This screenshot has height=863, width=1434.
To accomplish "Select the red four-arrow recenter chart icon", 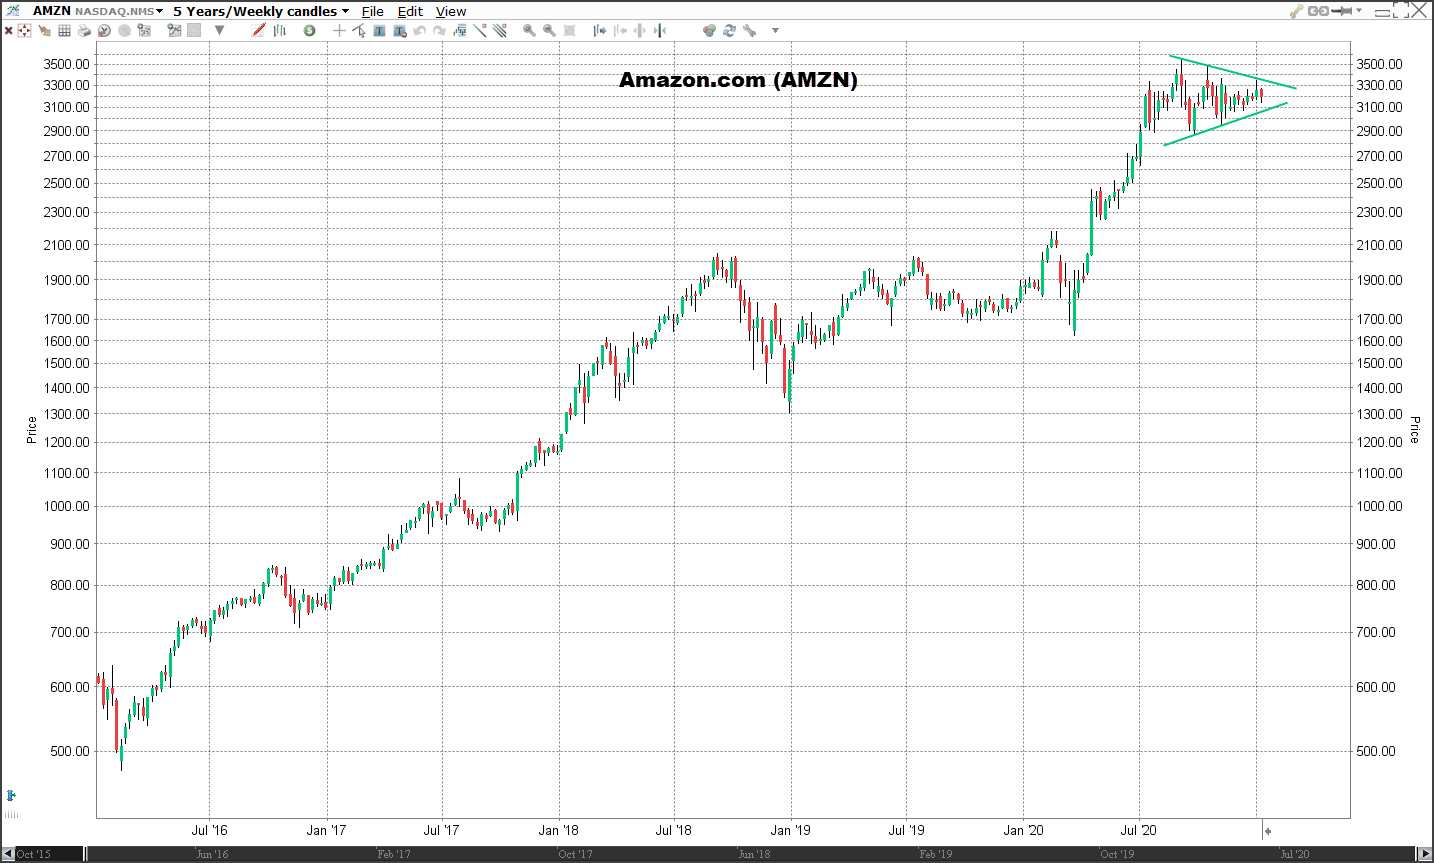I will 24,31.
